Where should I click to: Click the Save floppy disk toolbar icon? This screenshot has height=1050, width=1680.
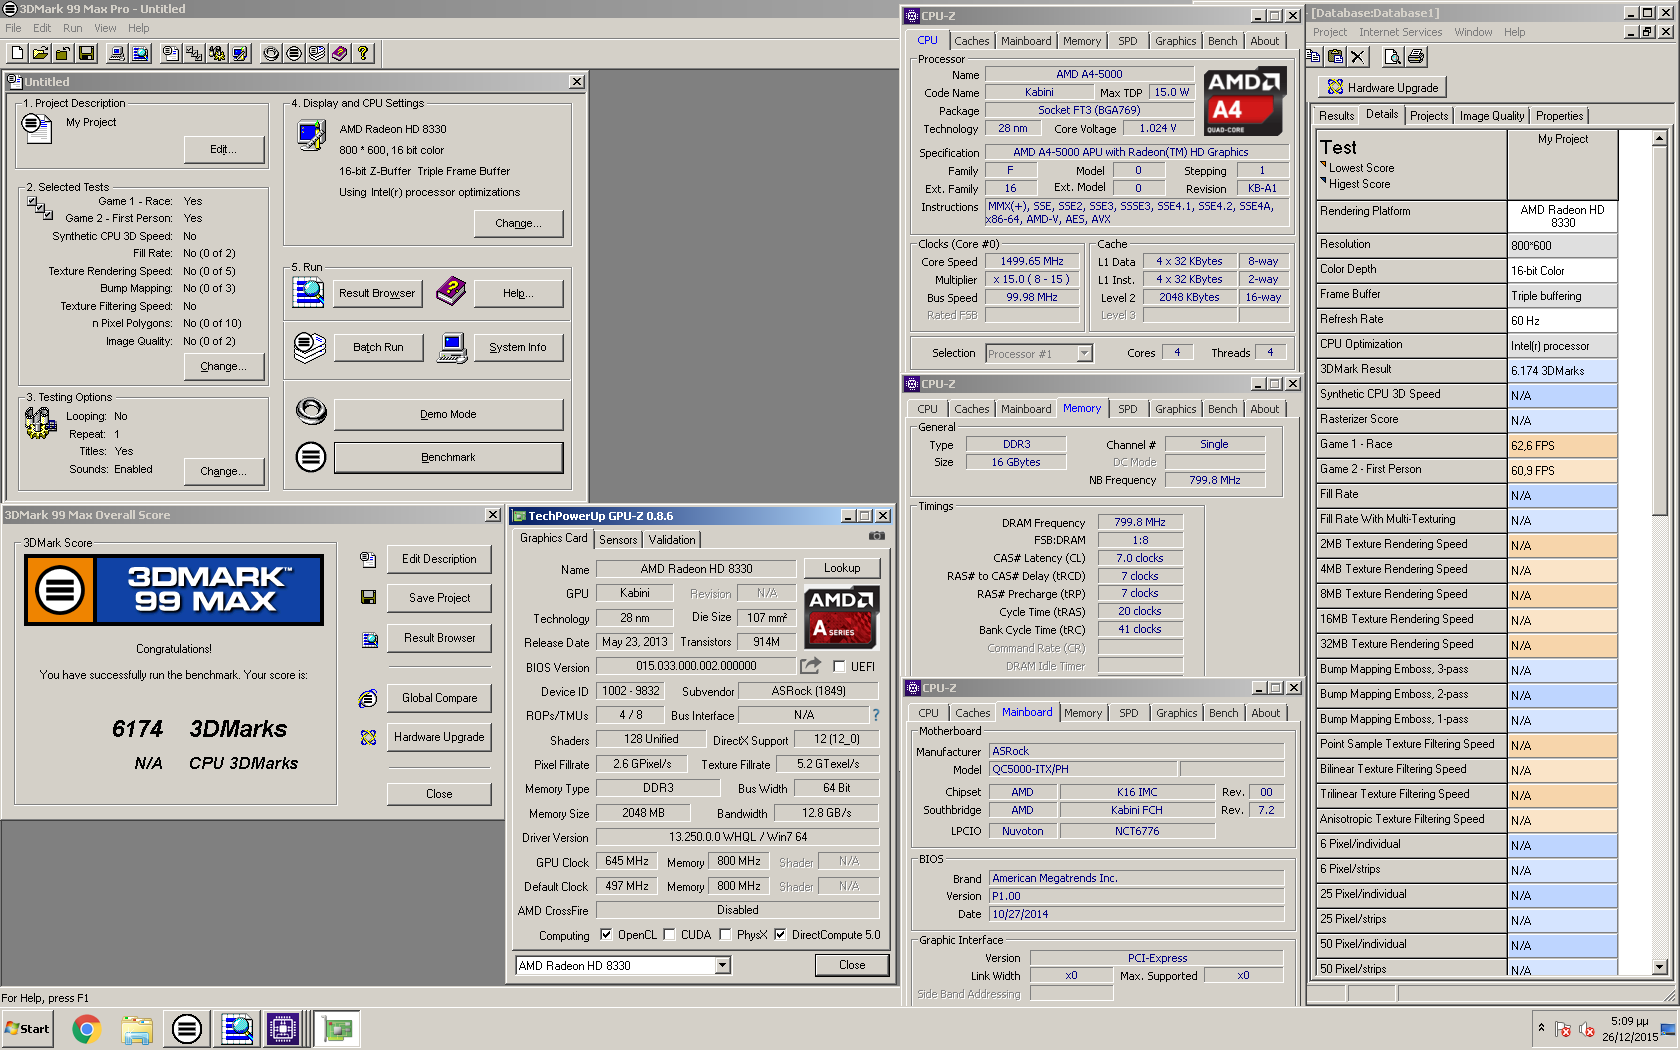tap(87, 53)
